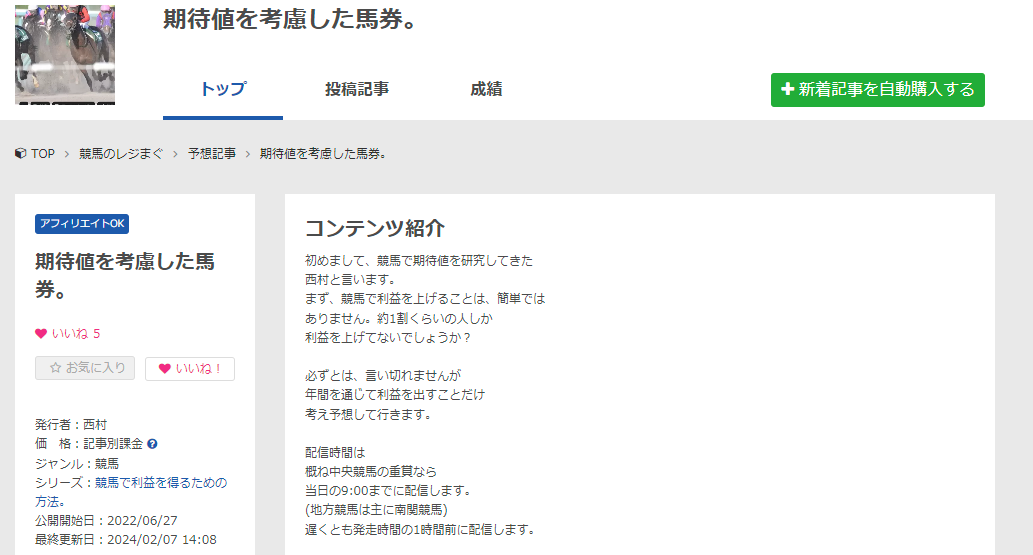
Task: Open 予想記事 breadcrumb link
Action: pyautogui.click(x=212, y=154)
